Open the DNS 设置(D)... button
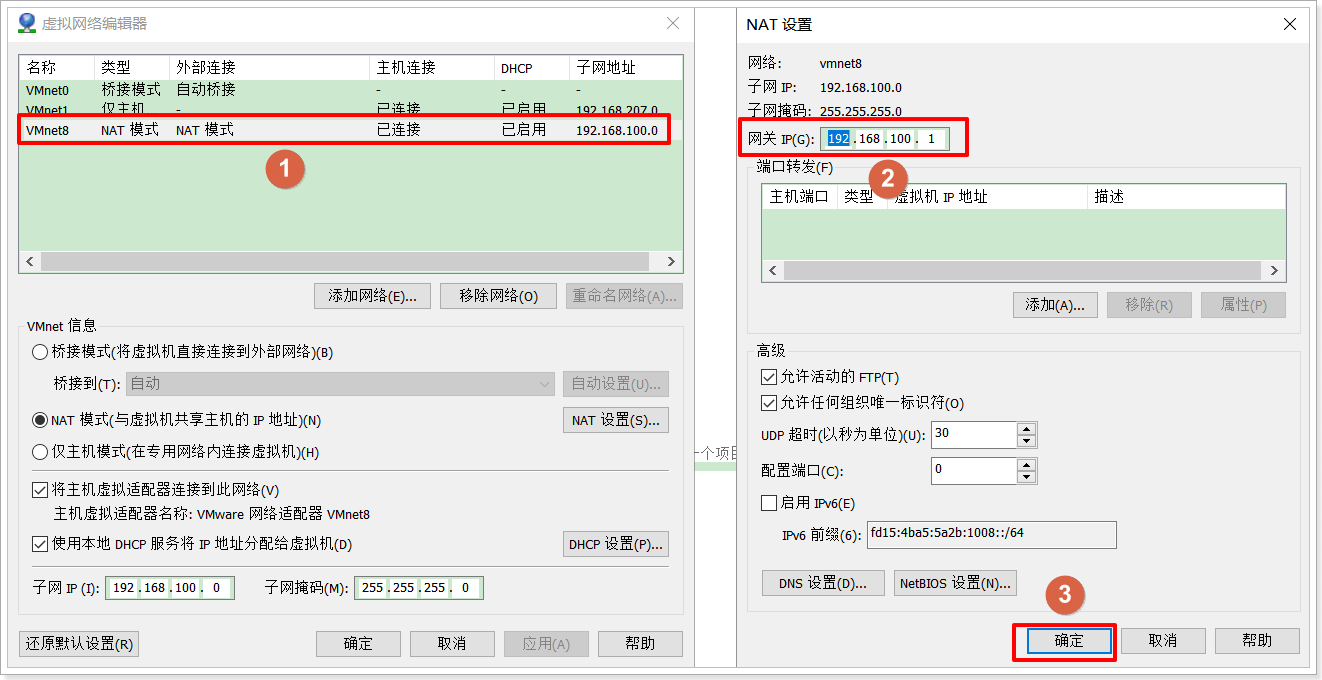 823,583
